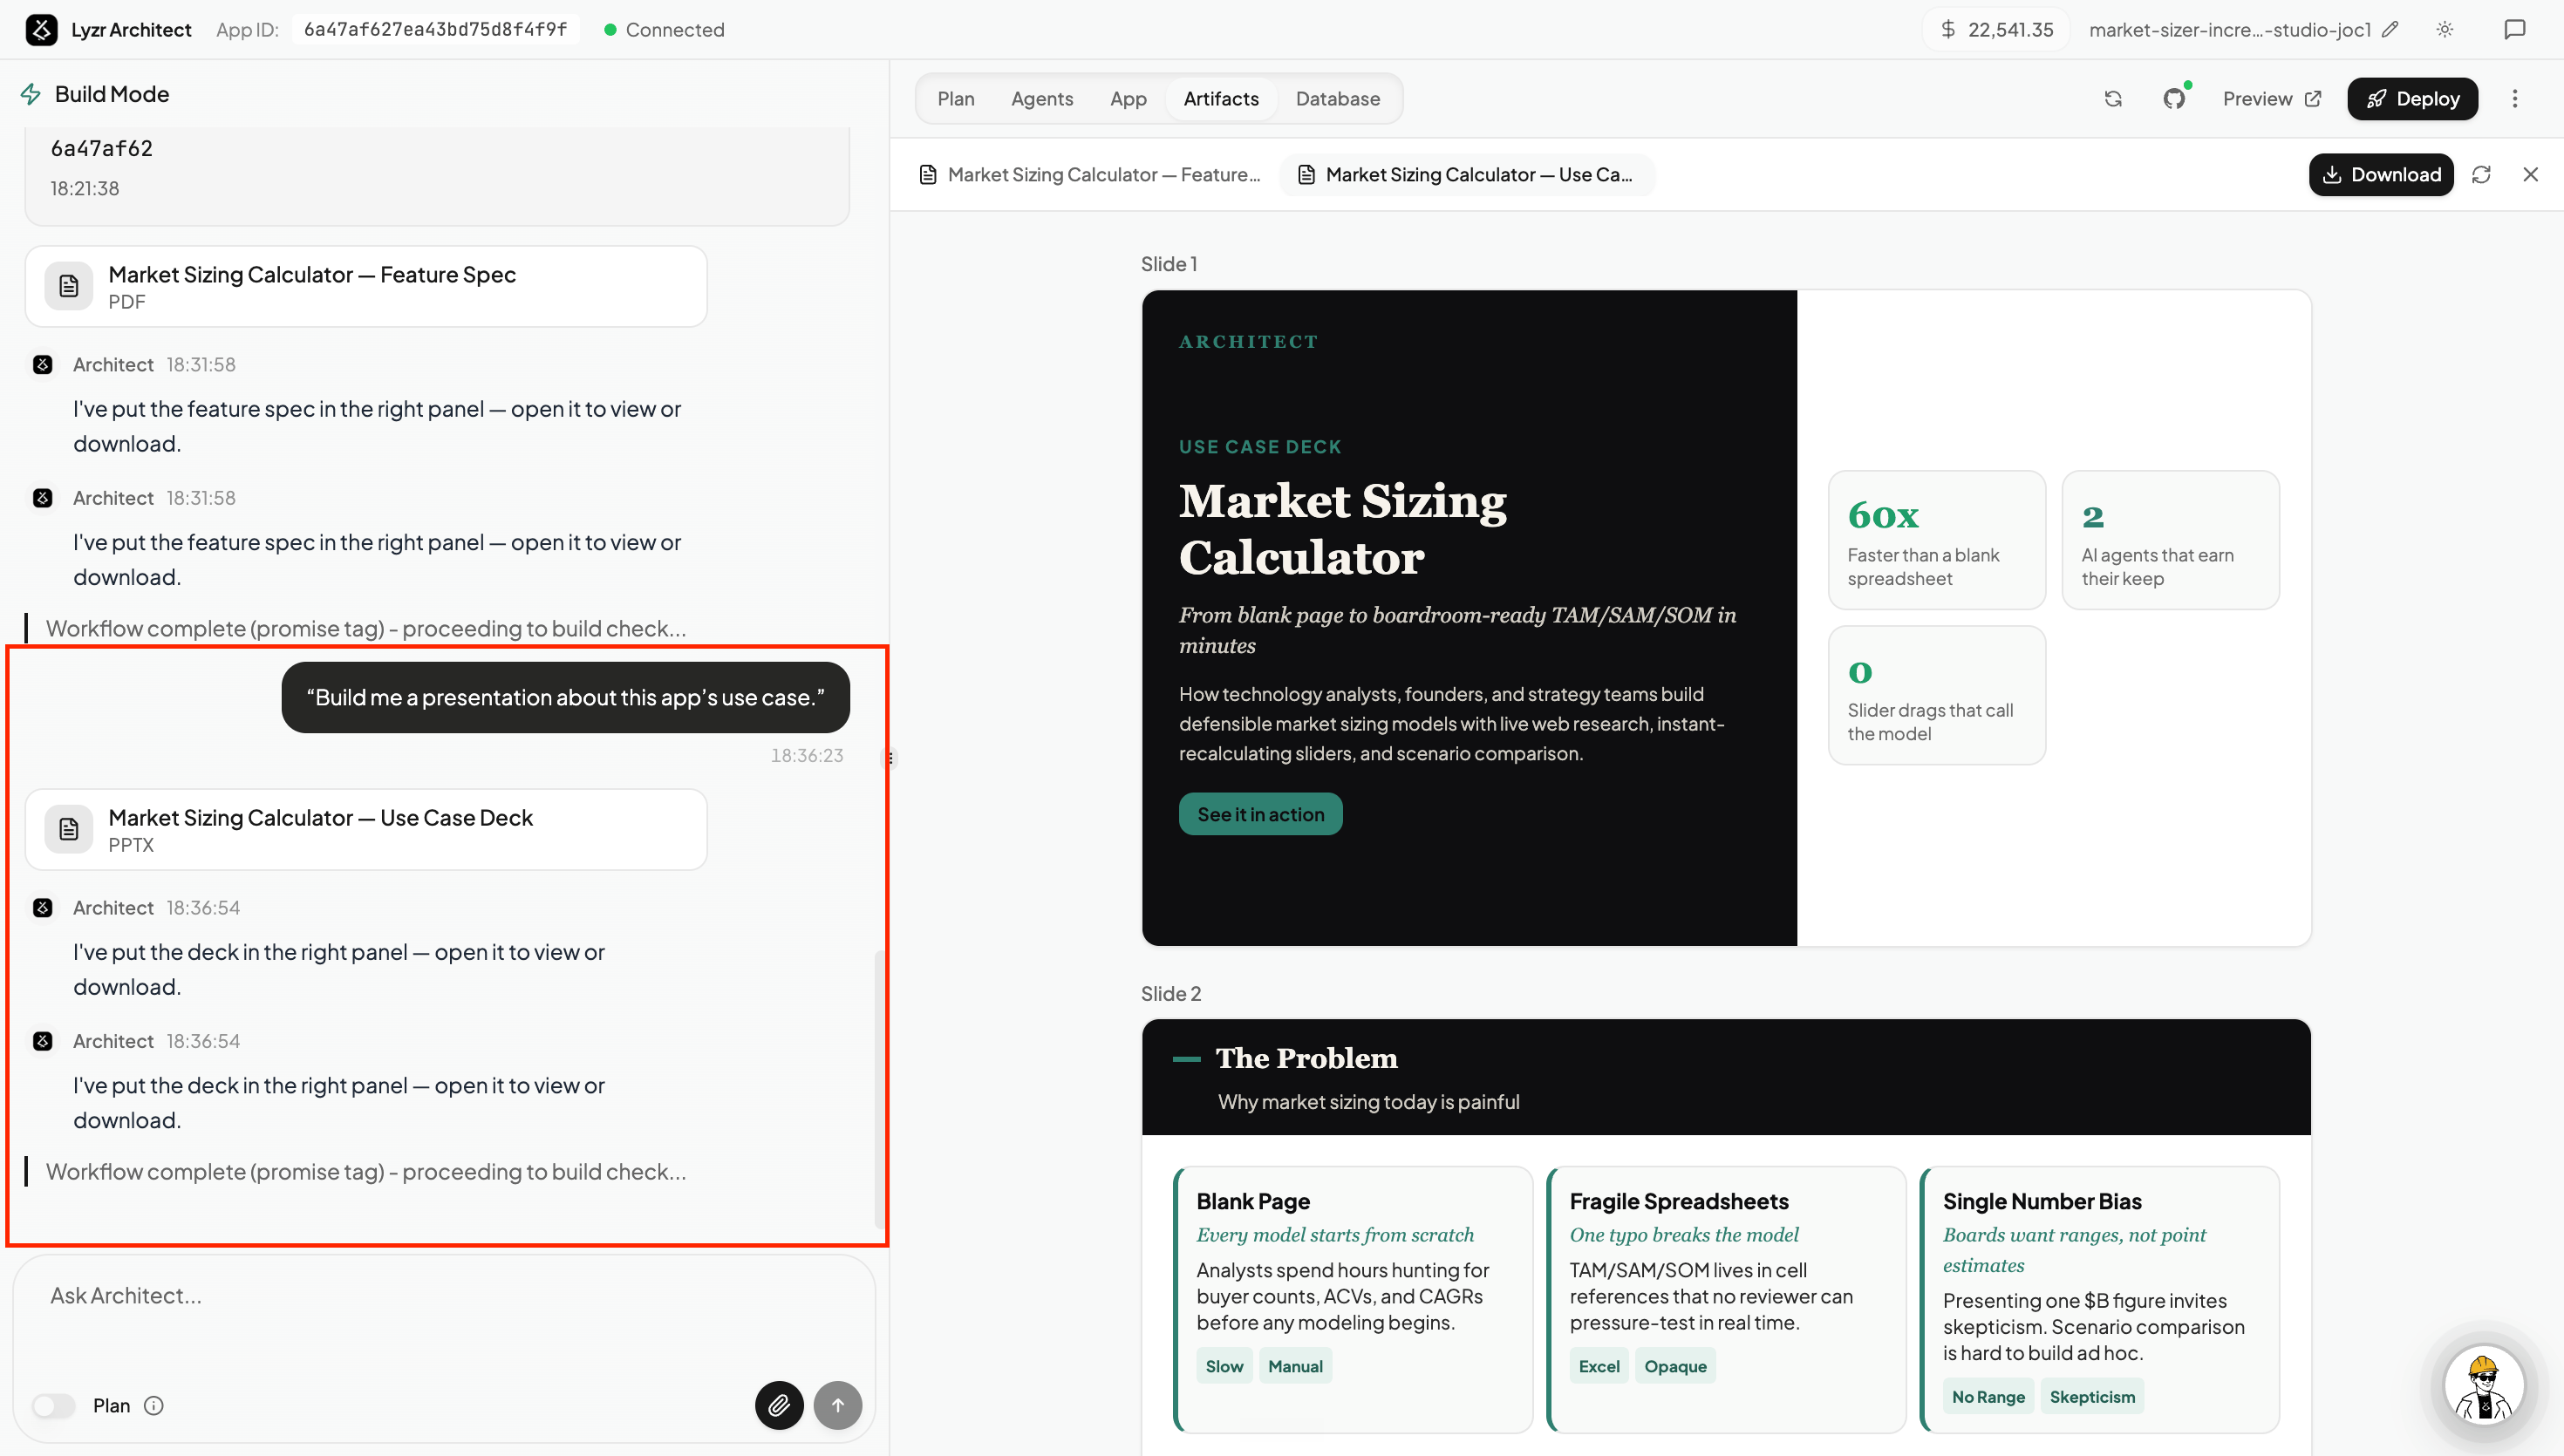Viewport: 2564px width, 1456px height.
Task: Select the Artifacts tab
Action: (1221, 99)
